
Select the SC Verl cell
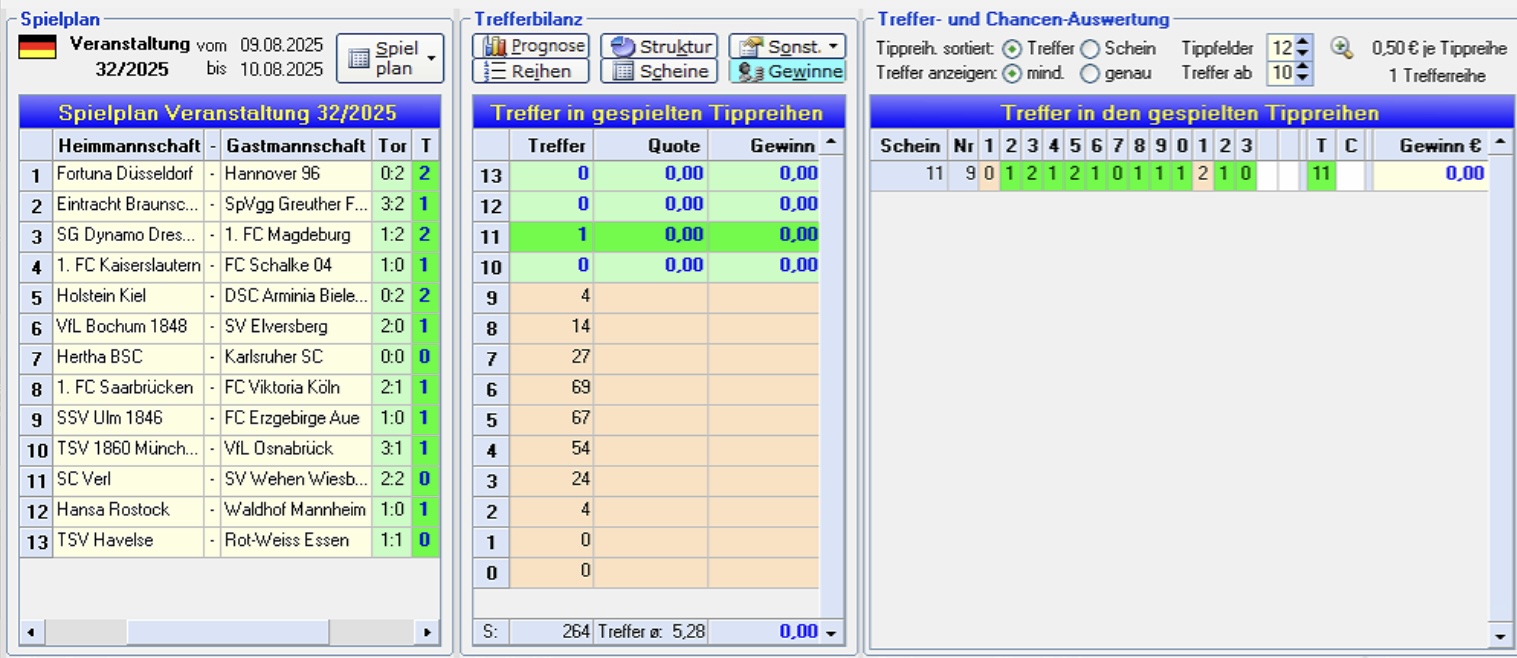coord(129,480)
